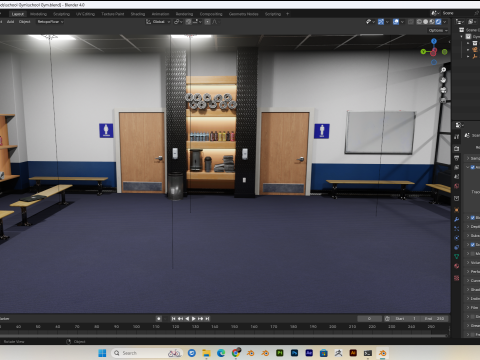Open the Render properties tab

pyautogui.click(x=457, y=148)
